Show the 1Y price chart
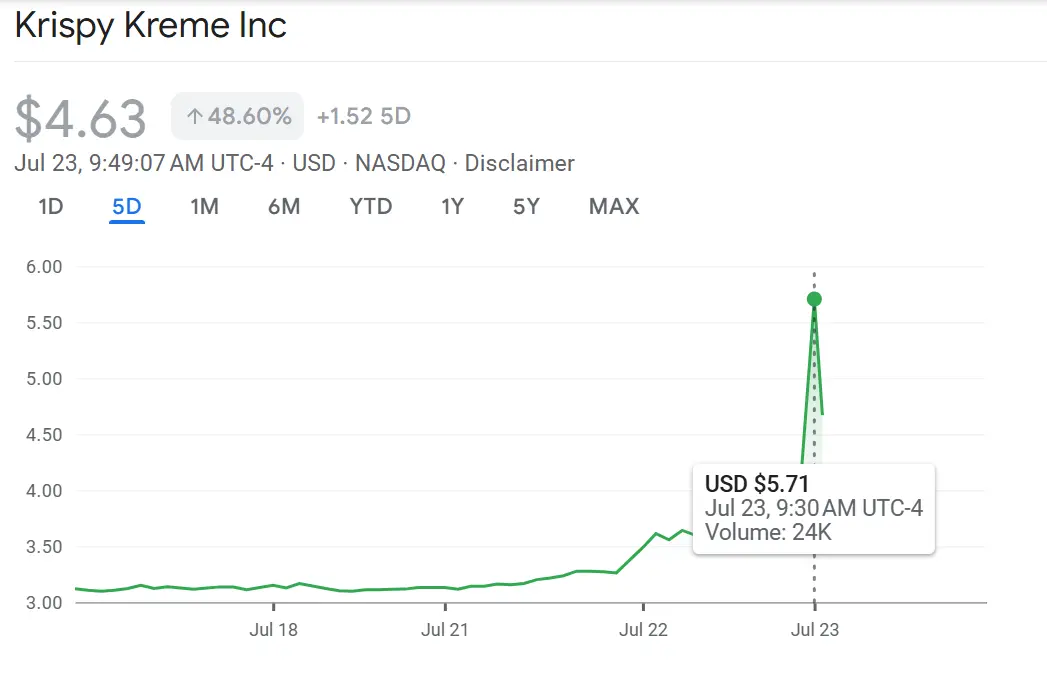The height and width of the screenshot is (675, 1047). pos(452,207)
